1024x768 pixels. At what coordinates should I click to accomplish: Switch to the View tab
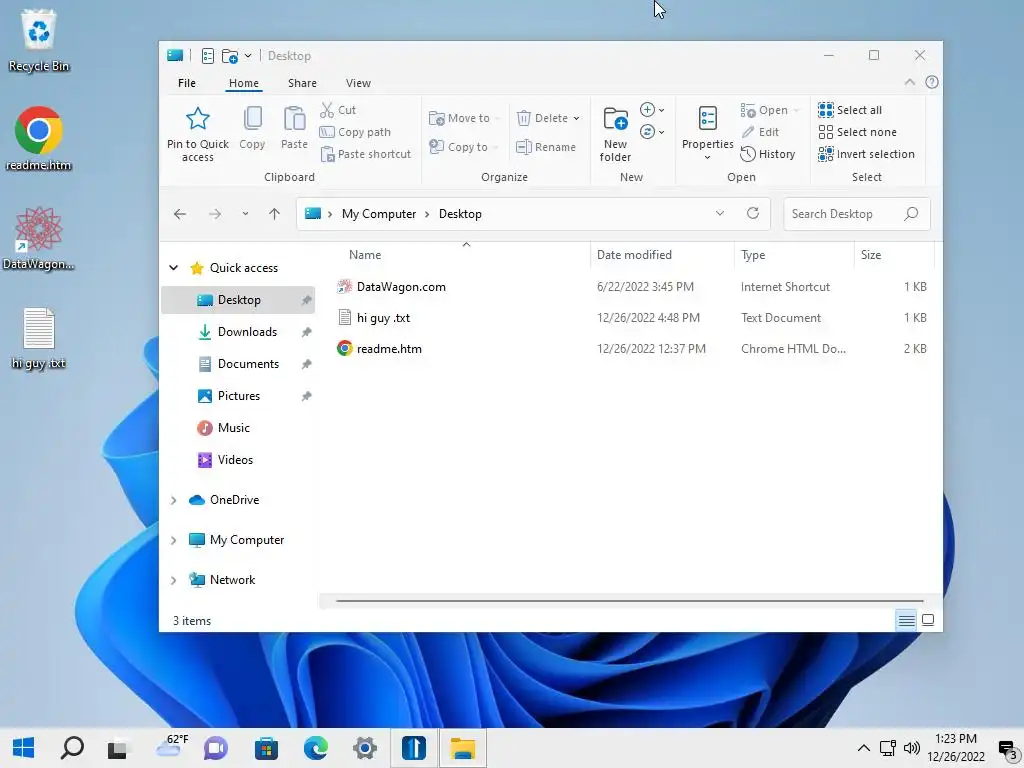358,83
